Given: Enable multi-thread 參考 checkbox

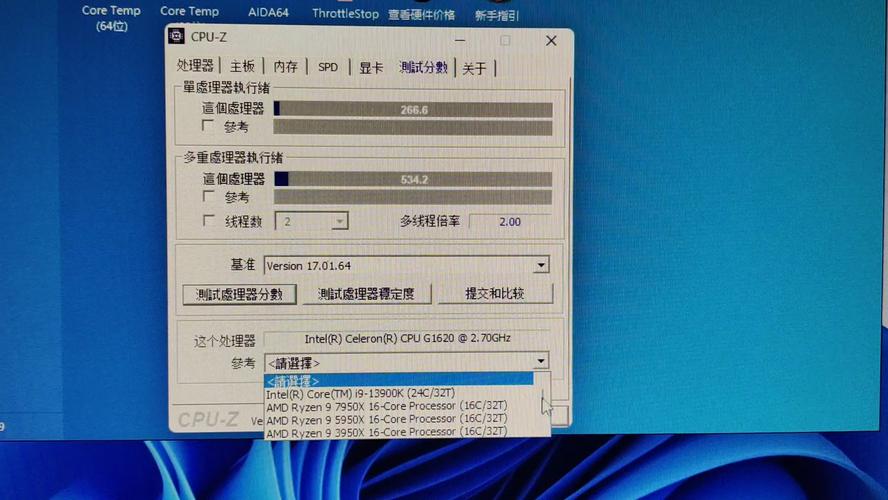Looking at the screenshot, I should point(209,196).
